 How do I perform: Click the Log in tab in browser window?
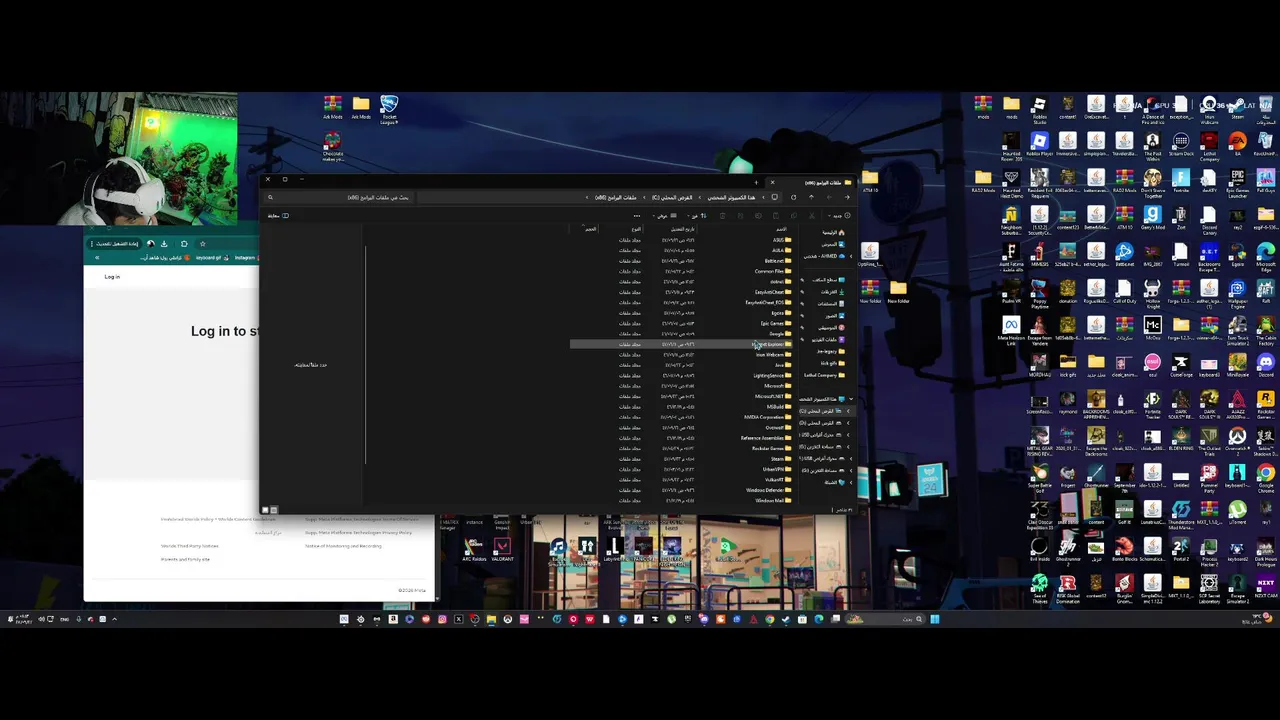click(112, 276)
